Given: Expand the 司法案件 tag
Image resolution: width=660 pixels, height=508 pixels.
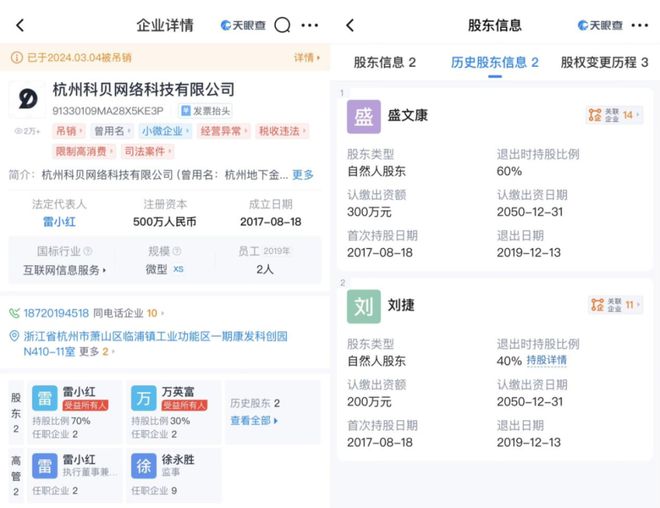Looking at the screenshot, I should (148, 151).
